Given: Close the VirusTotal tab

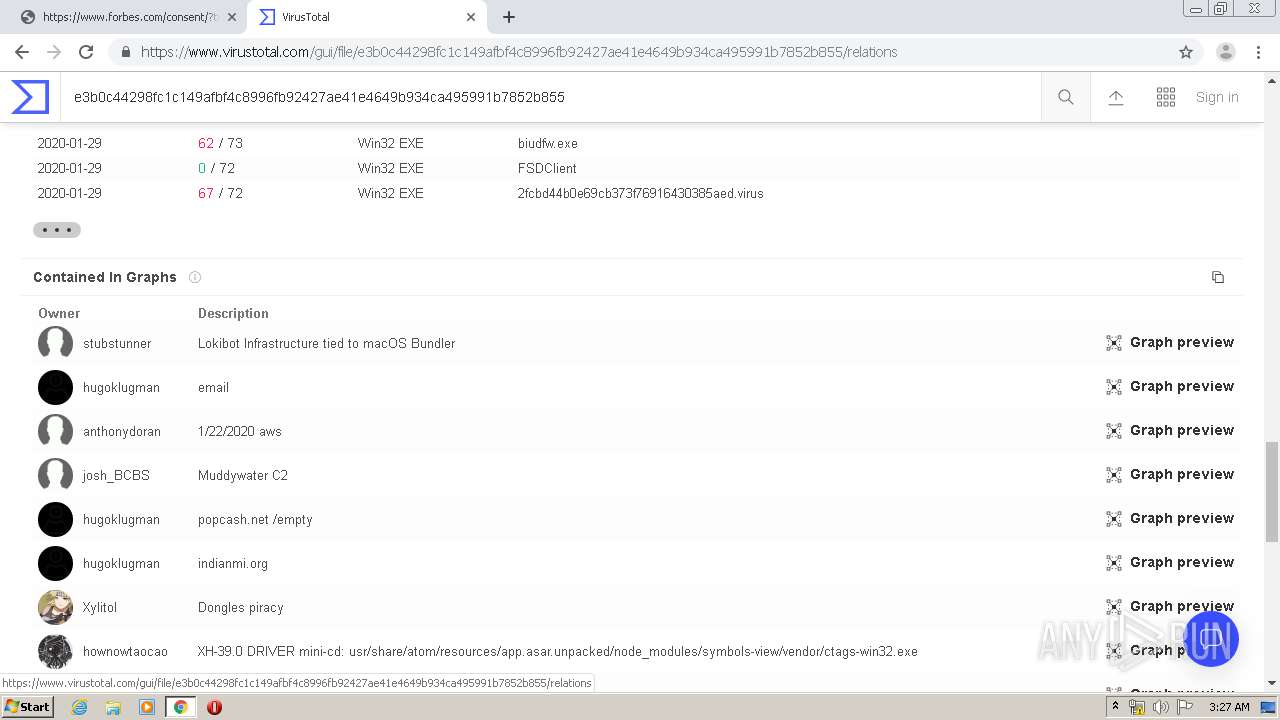Looking at the screenshot, I should (x=470, y=17).
